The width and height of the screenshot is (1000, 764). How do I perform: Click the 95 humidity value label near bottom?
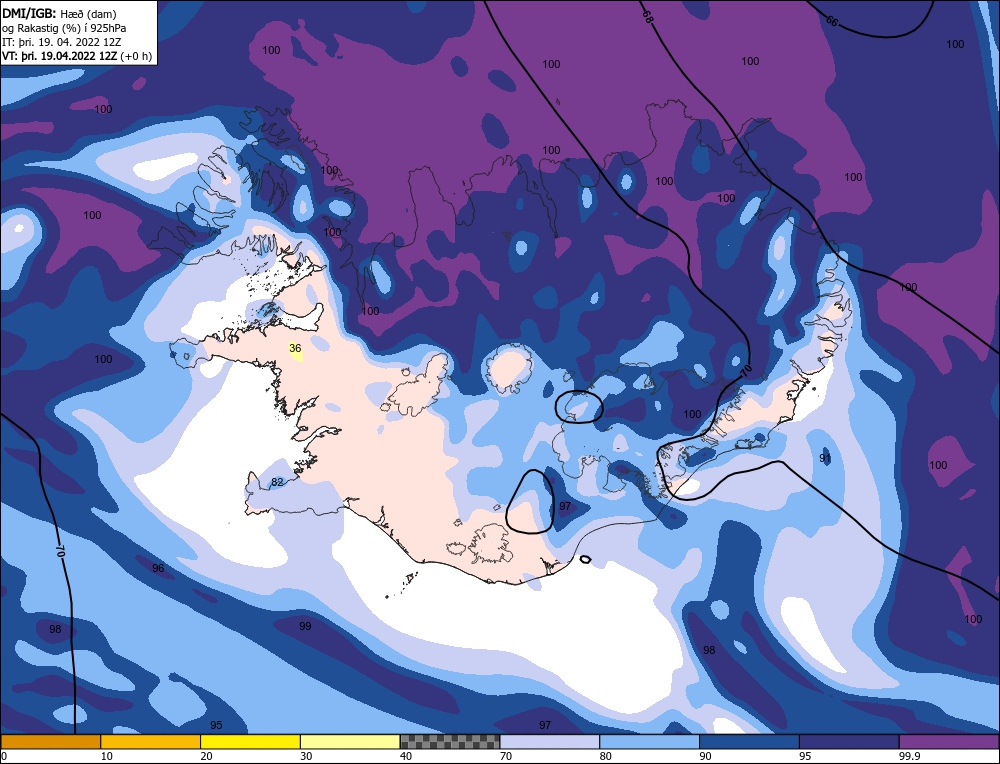pos(216,725)
